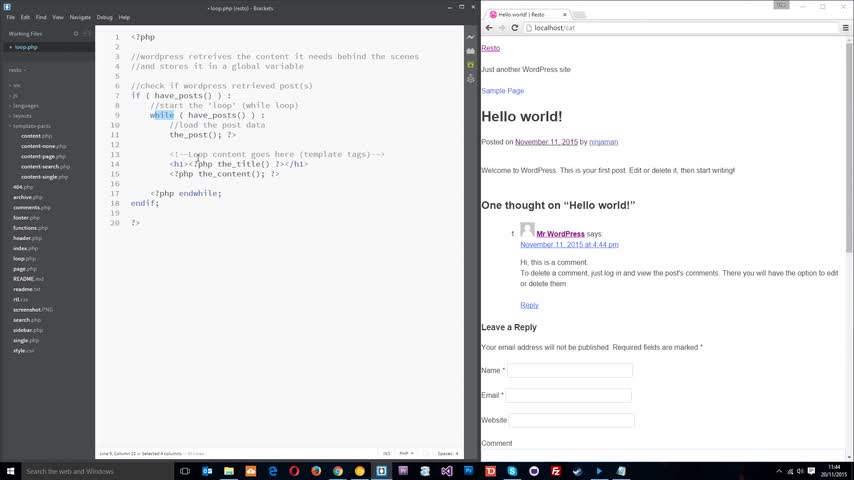
Task: Click Chrome's back arrow
Action: point(489,28)
